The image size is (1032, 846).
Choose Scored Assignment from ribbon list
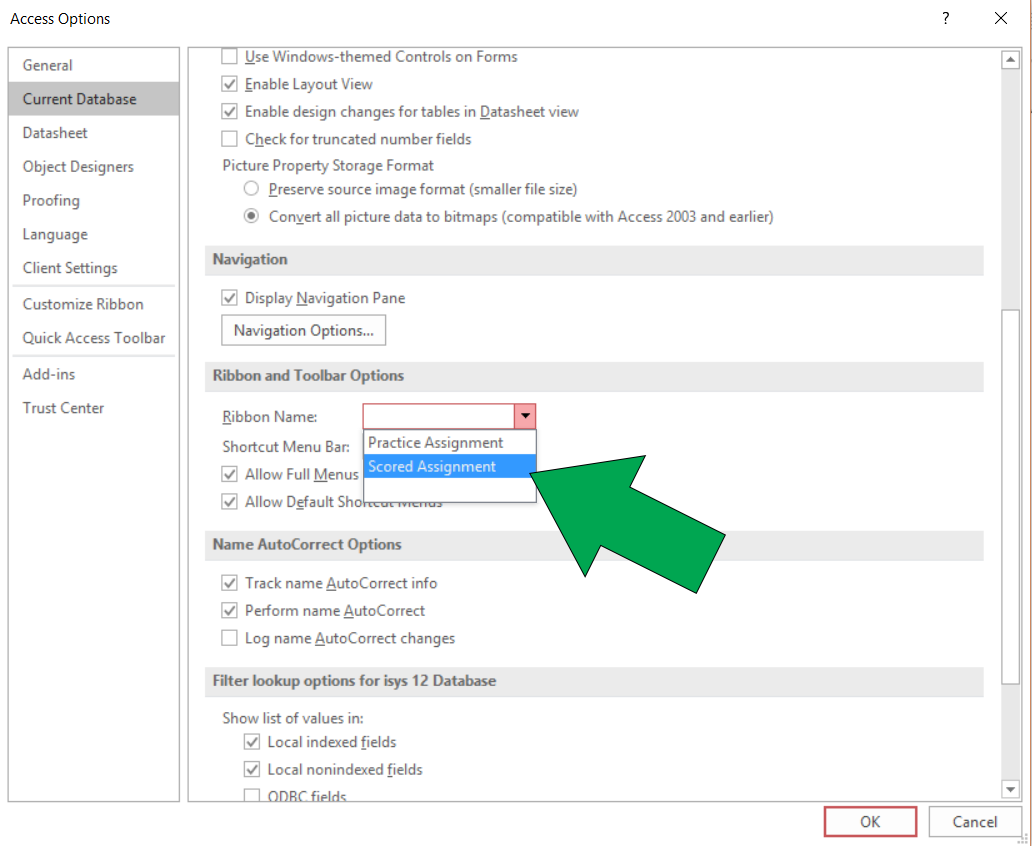tap(450, 466)
